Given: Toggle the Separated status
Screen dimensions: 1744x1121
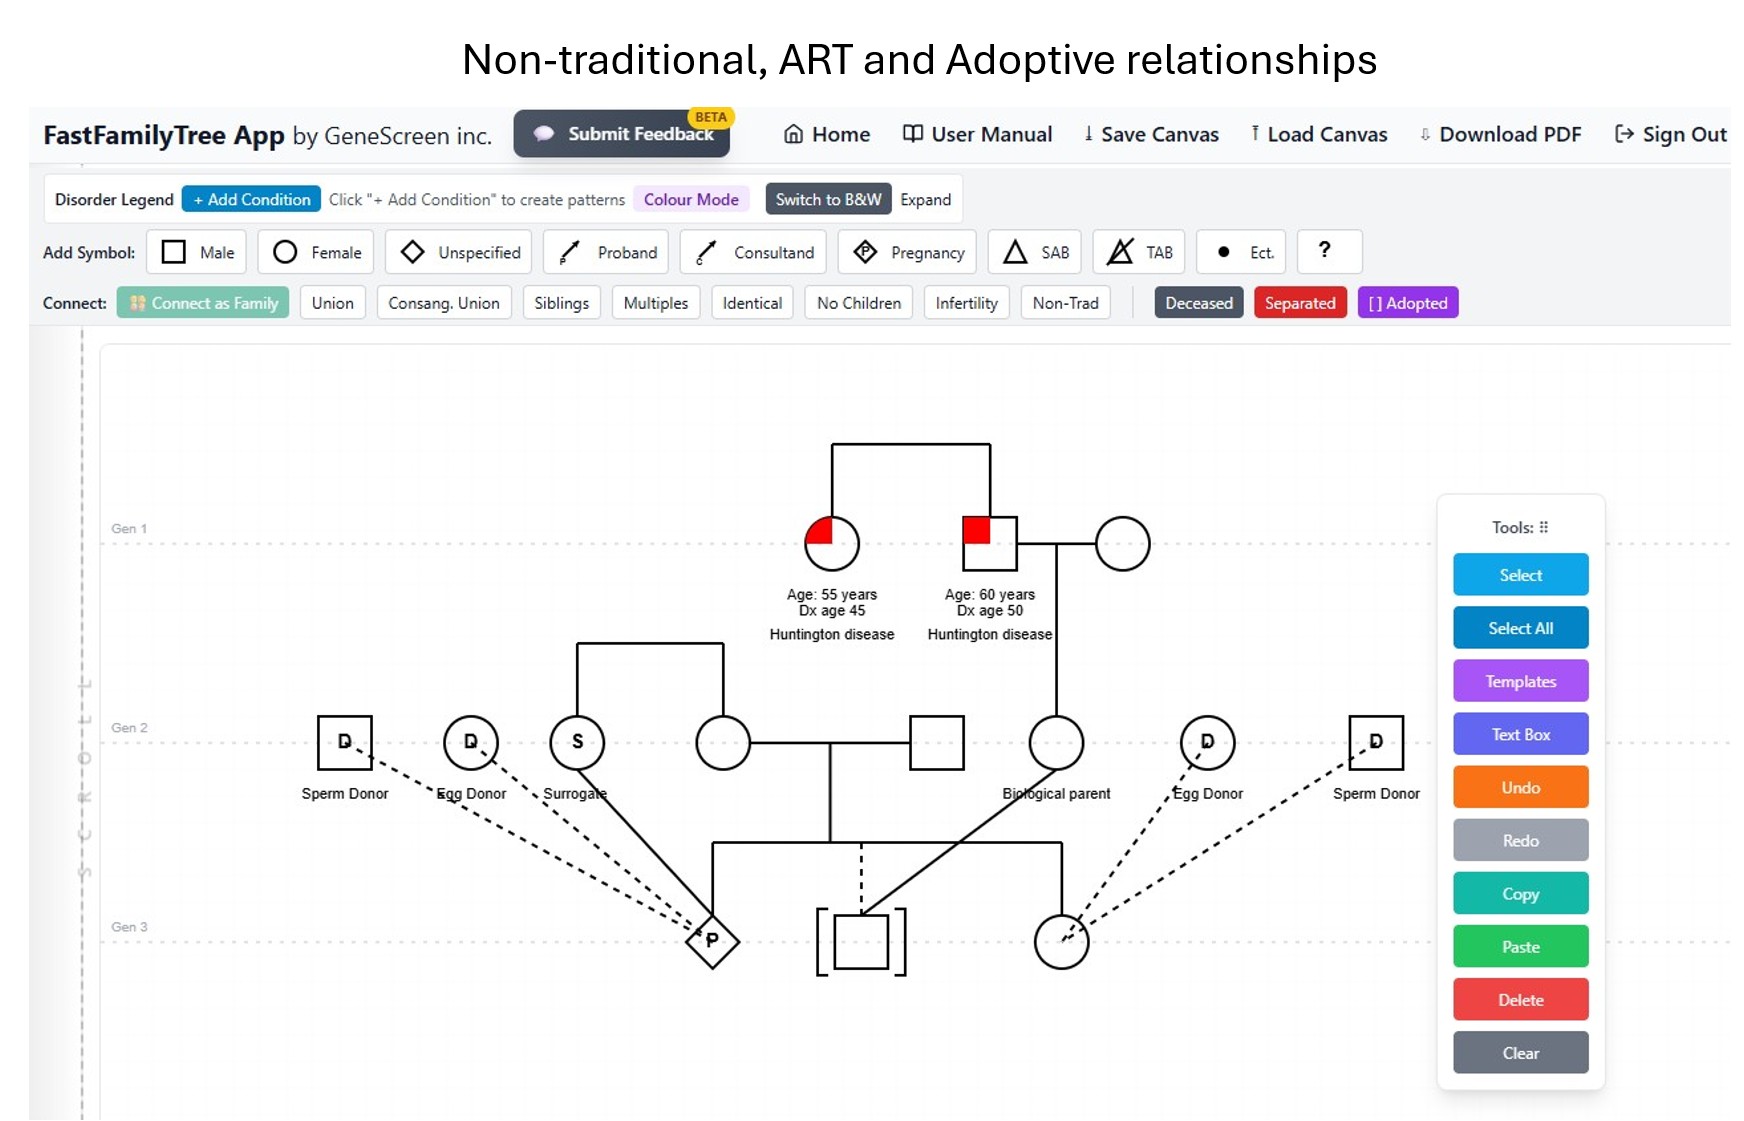Looking at the screenshot, I should pos(1300,303).
